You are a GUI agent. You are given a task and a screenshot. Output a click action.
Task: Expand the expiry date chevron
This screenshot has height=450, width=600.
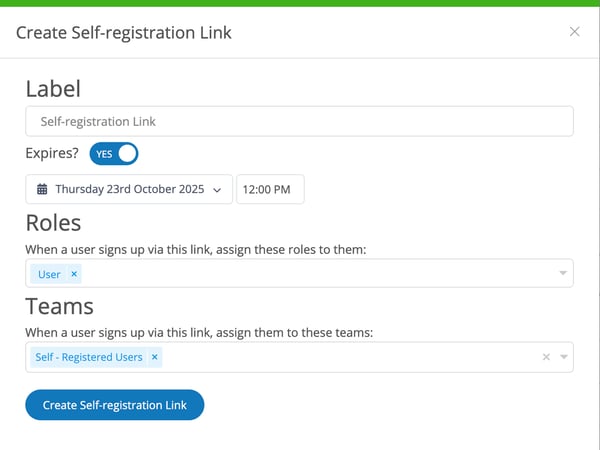[217, 189]
